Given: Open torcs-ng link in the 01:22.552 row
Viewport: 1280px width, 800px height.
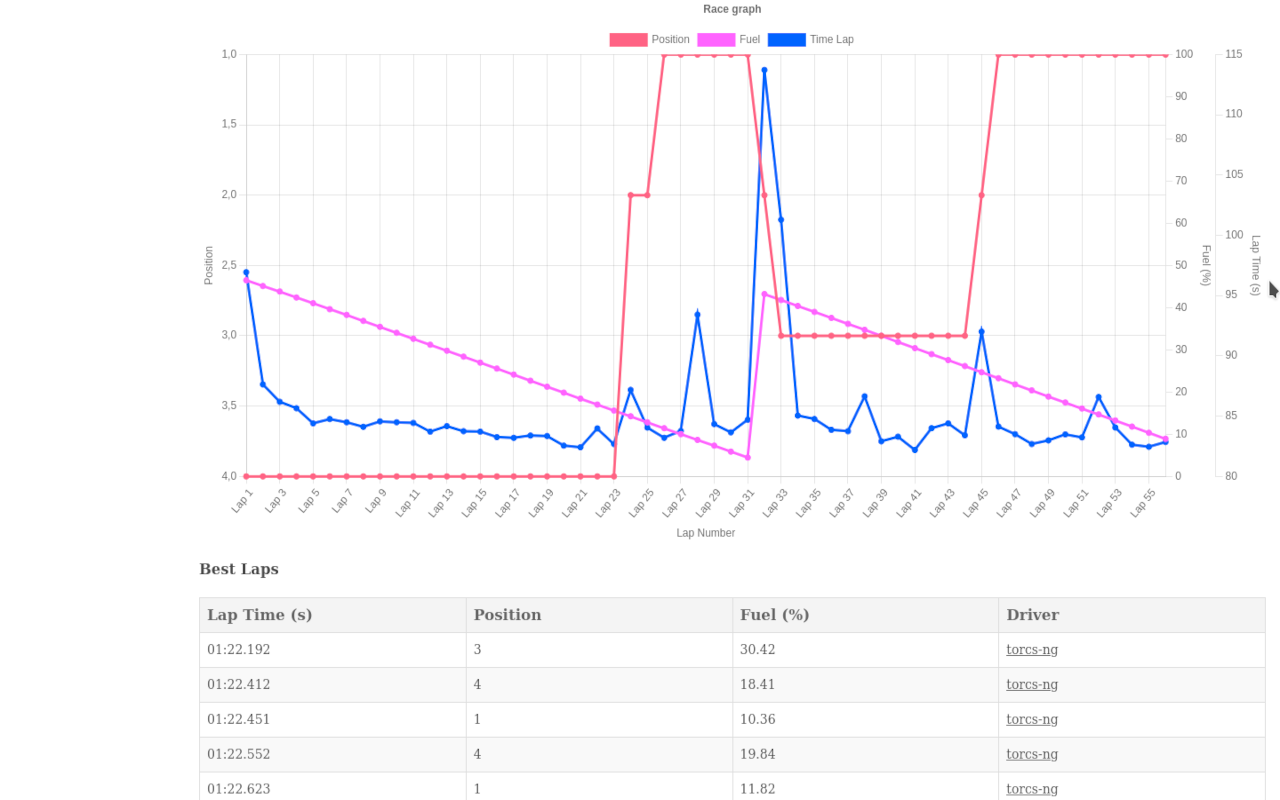Looking at the screenshot, I should (x=1032, y=755).
